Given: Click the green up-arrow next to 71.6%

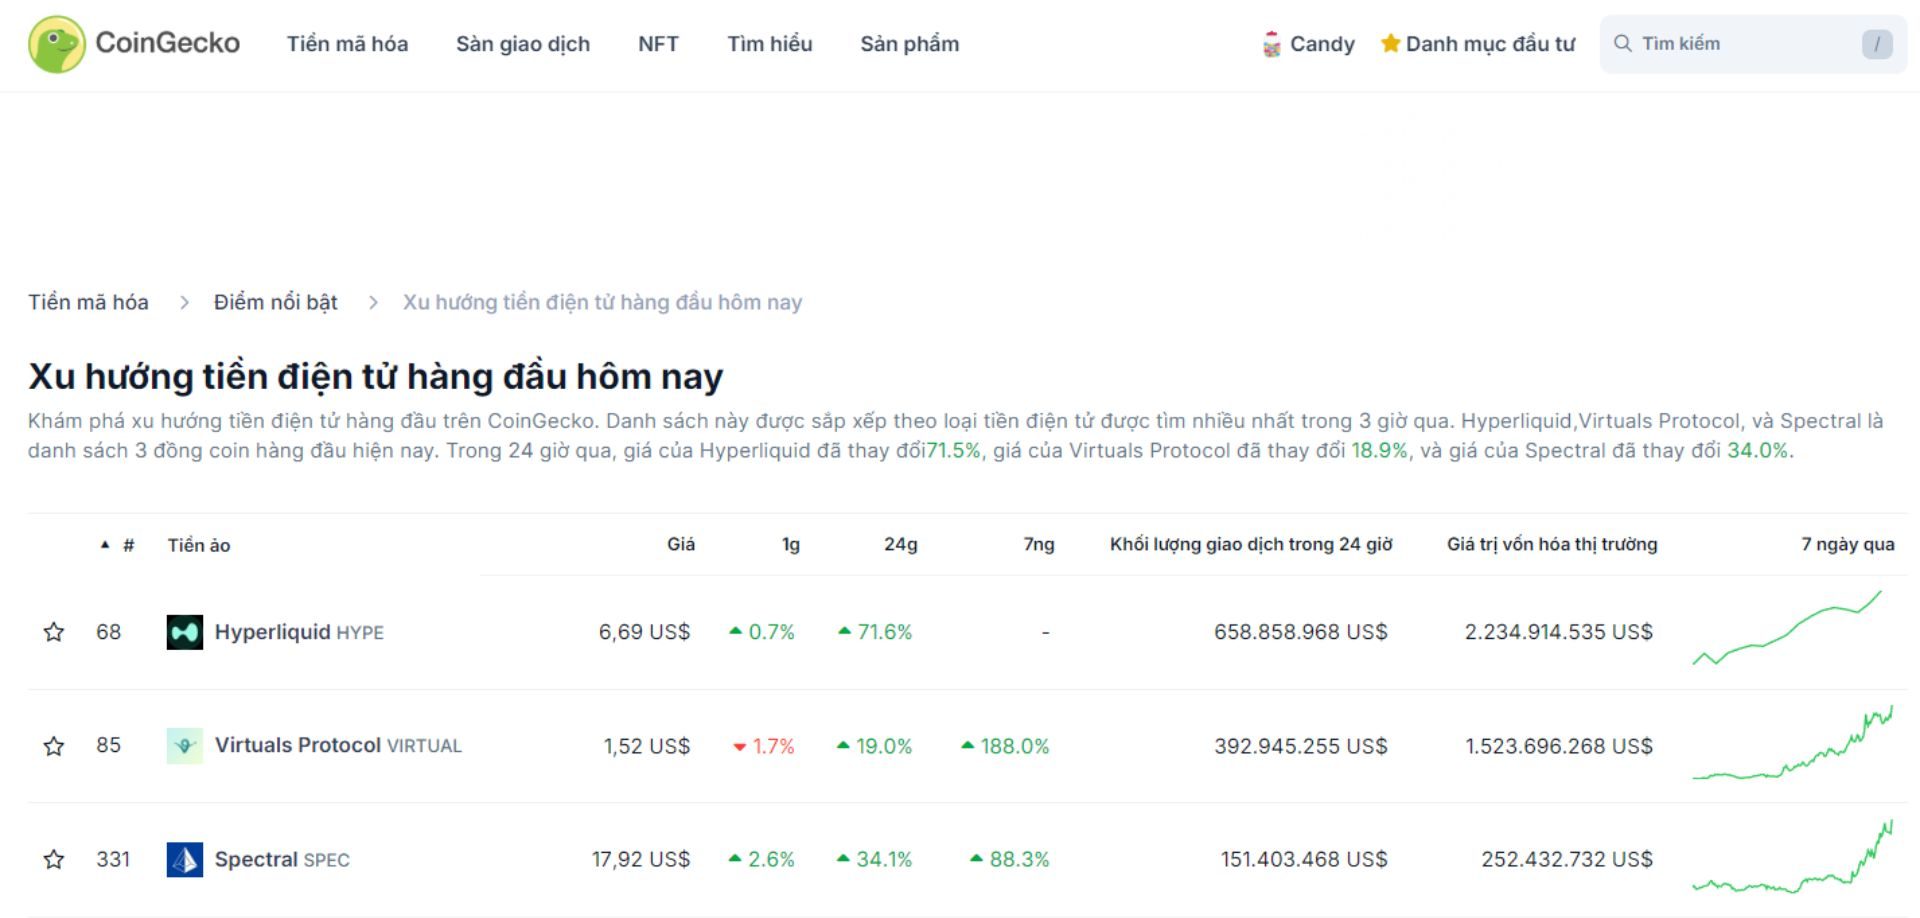Looking at the screenshot, I should (x=843, y=631).
